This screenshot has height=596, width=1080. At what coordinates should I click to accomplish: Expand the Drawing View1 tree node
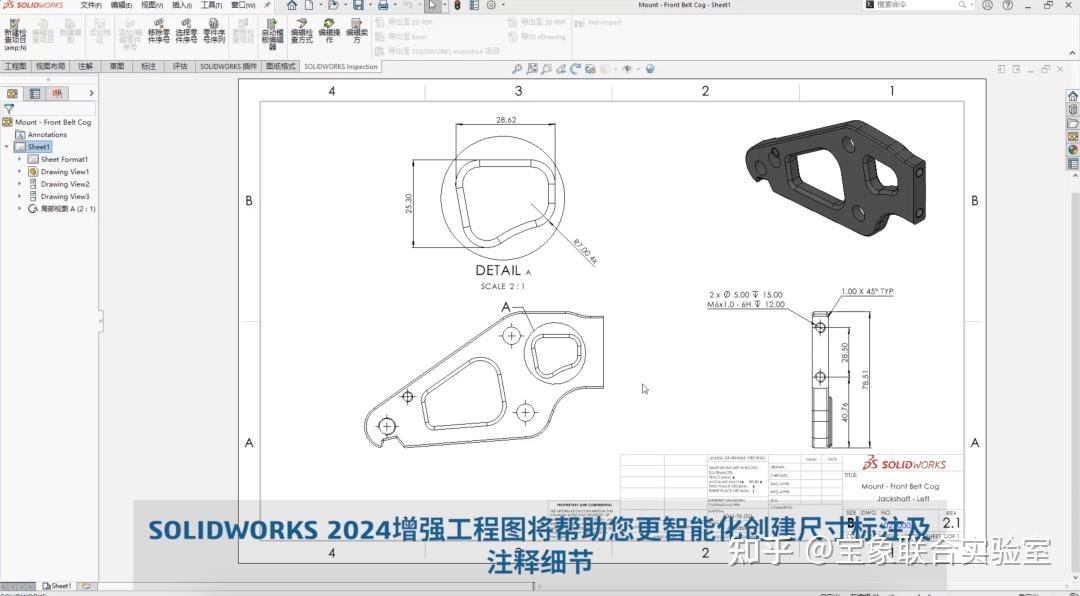point(19,172)
